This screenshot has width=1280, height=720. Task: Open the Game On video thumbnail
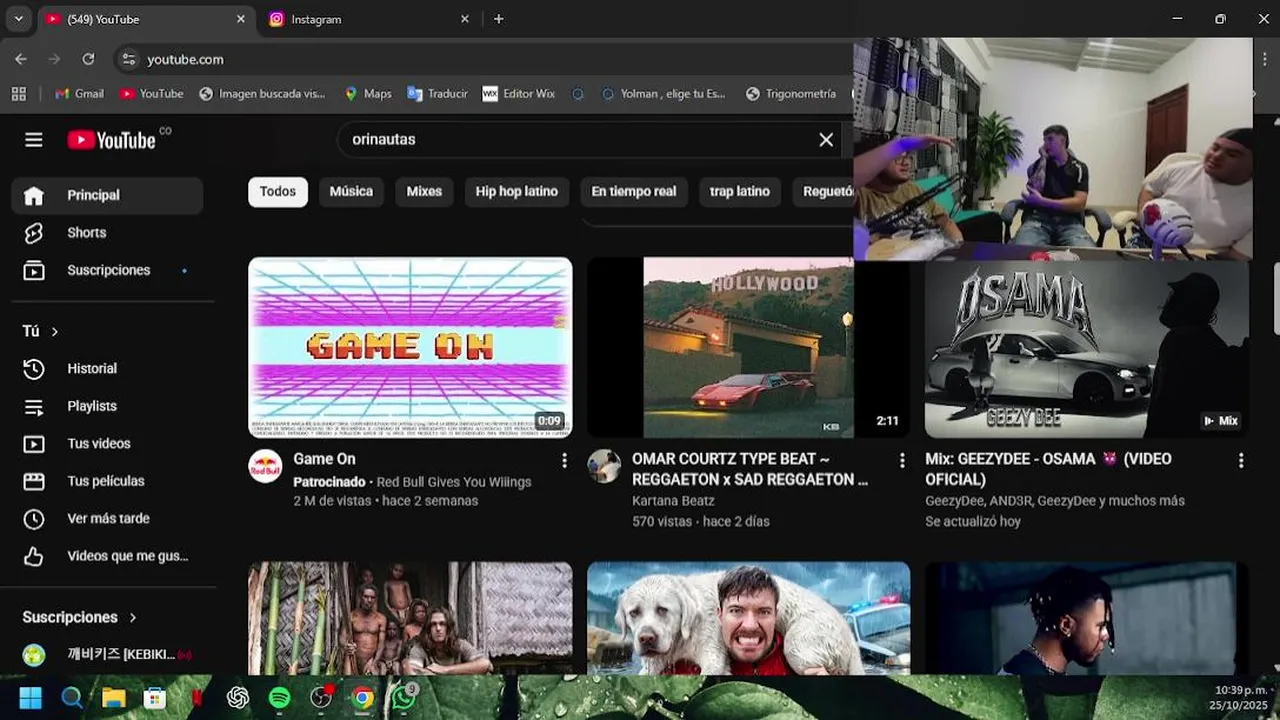[x=410, y=347]
